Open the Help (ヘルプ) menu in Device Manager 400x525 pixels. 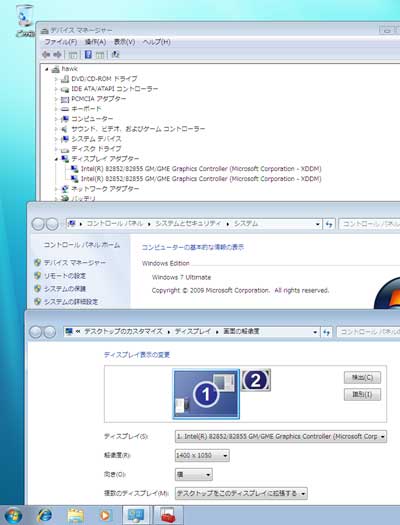(x=156, y=42)
